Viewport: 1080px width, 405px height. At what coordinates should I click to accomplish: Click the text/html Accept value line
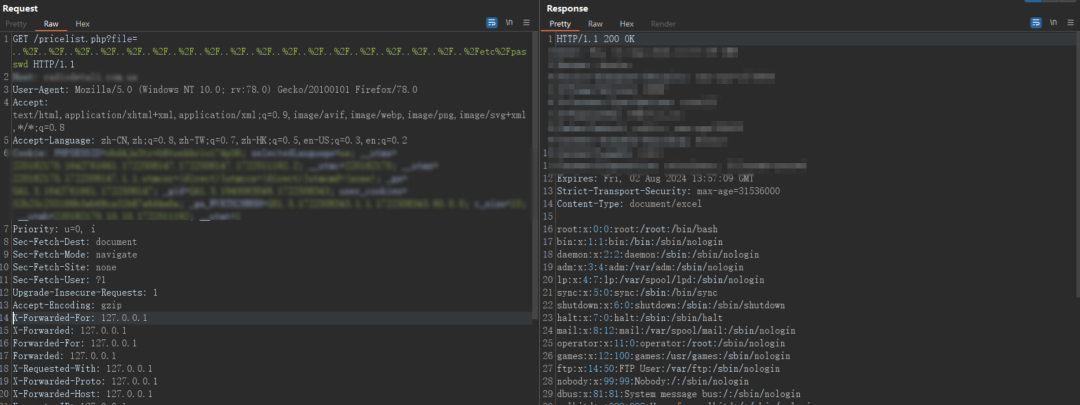[269, 115]
